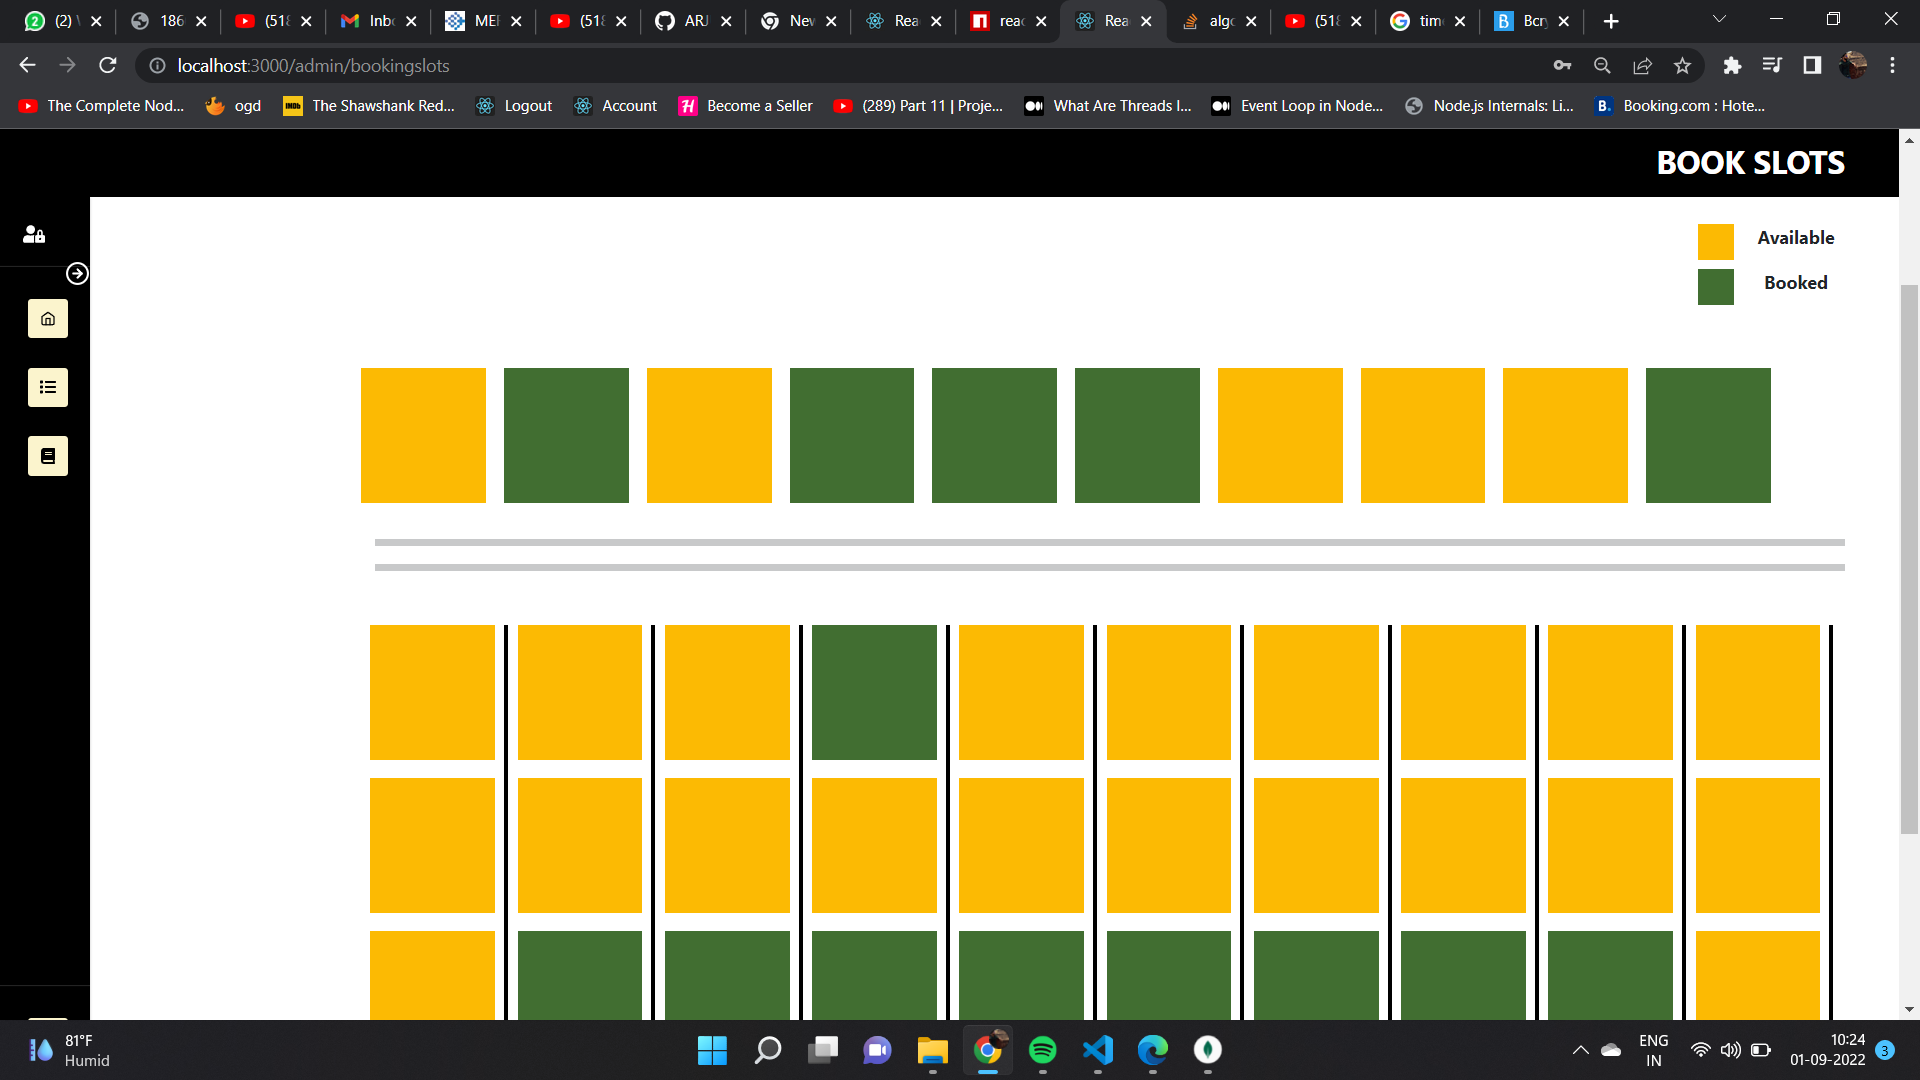Expand sidebar with circled arrow icon
The width and height of the screenshot is (1920, 1080).
click(77, 274)
